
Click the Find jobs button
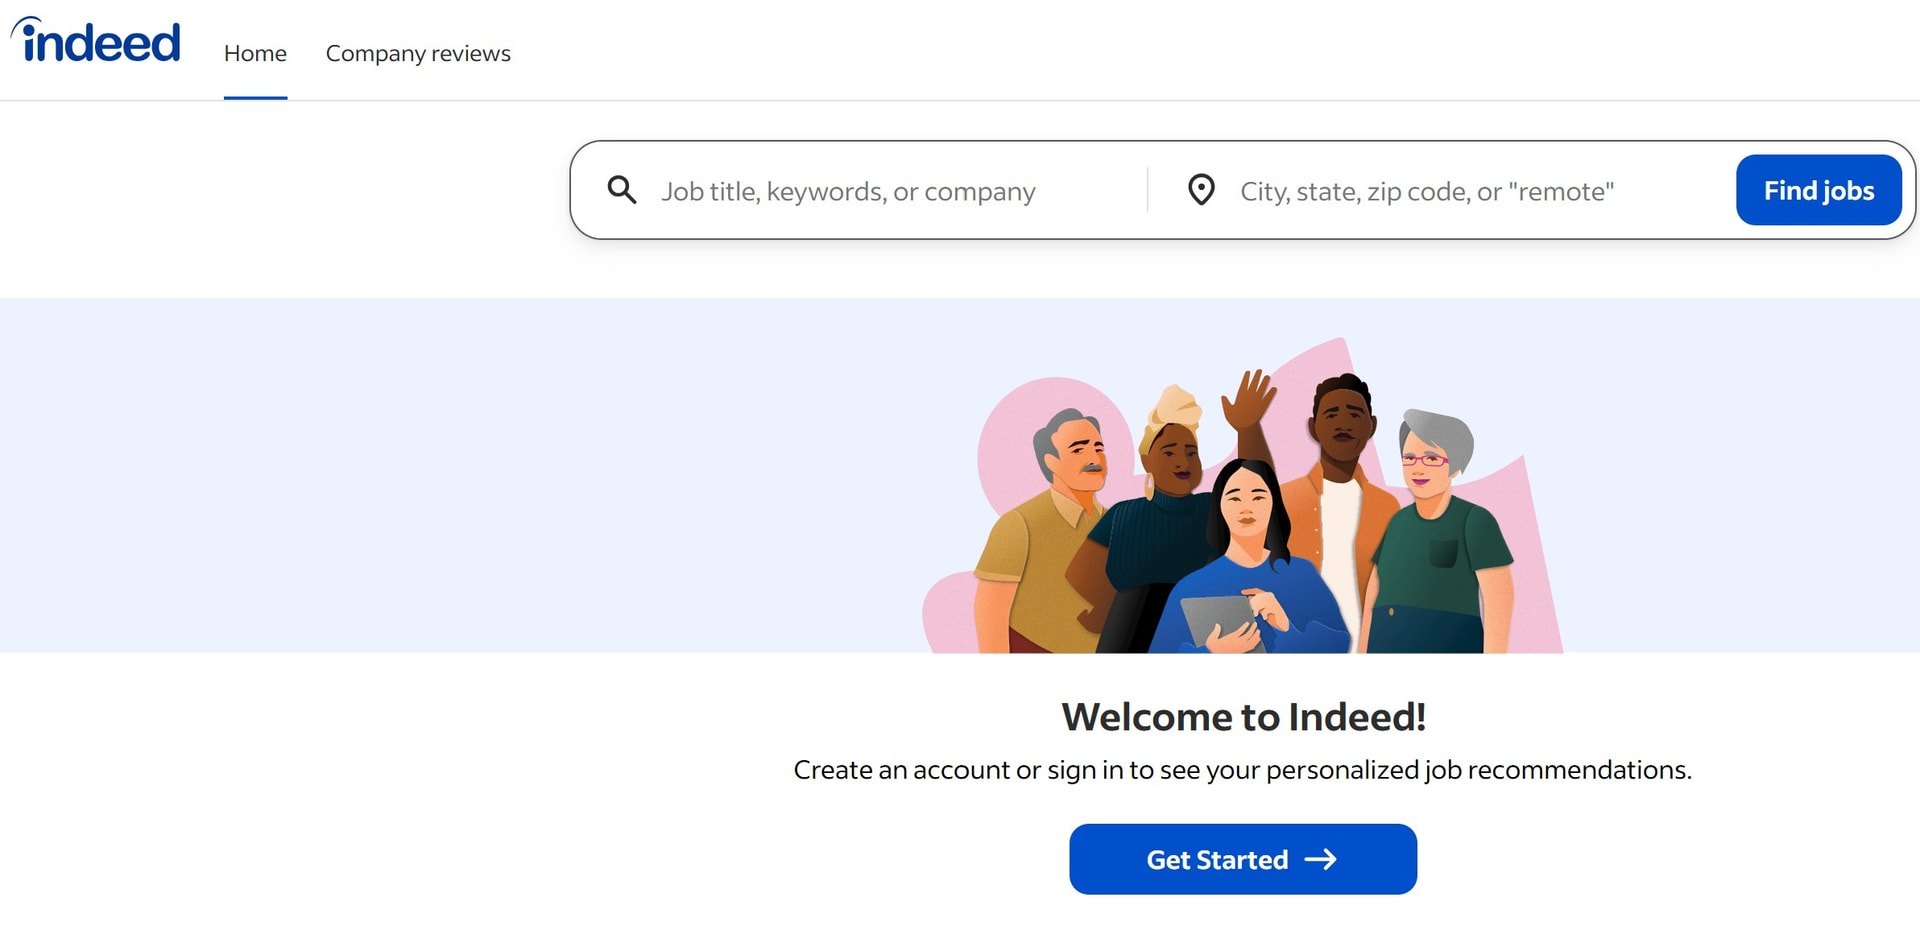point(1818,190)
